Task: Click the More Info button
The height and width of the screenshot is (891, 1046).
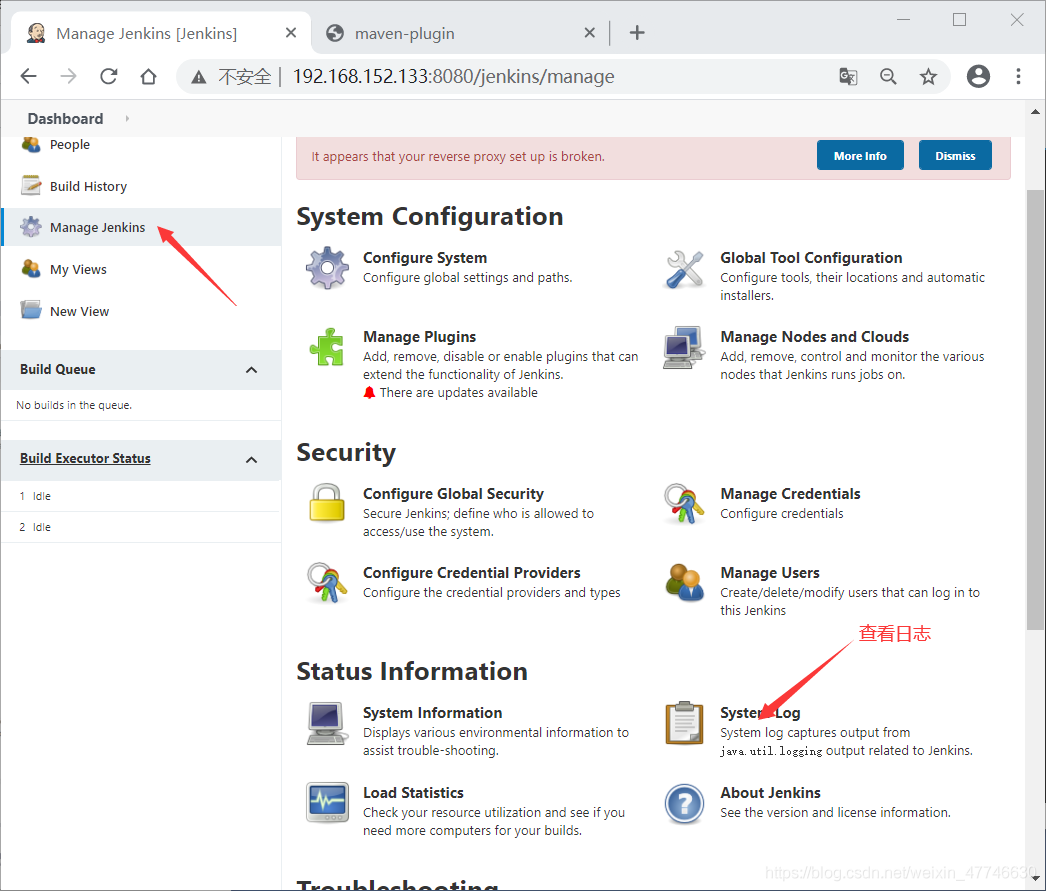Action: [860, 155]
